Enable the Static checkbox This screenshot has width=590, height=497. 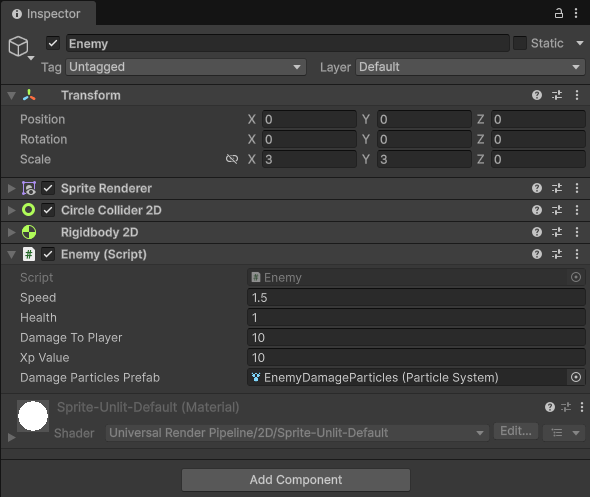tap(520, 43)
